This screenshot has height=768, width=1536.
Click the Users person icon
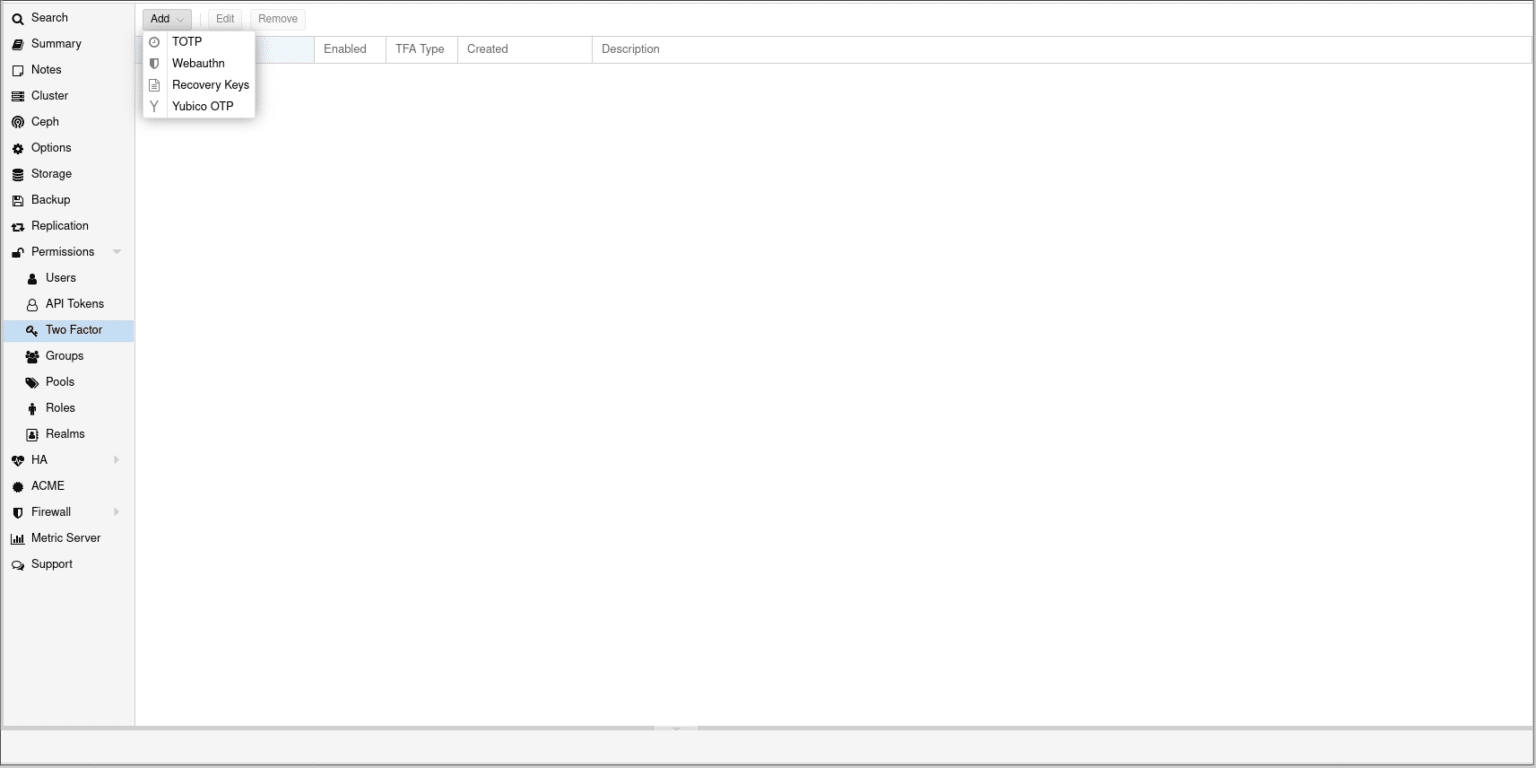(32, 278)
